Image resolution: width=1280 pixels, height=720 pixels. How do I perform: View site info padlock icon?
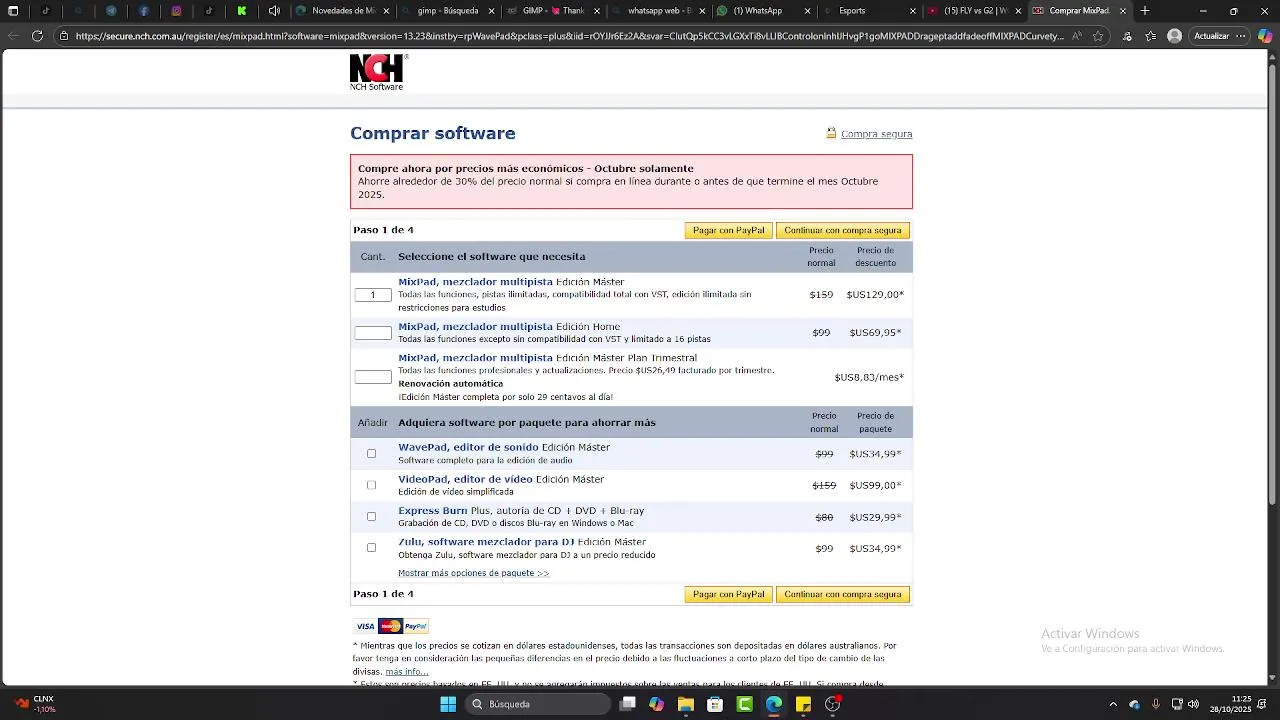[64, 36]
